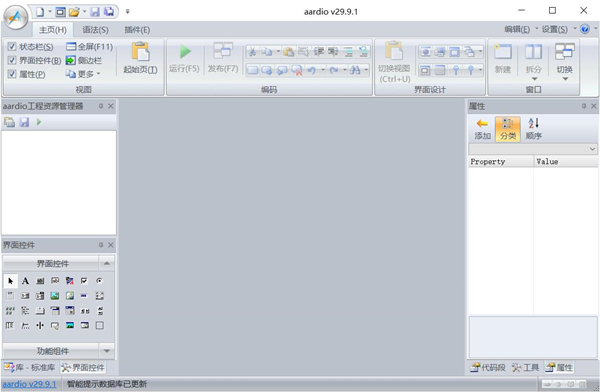This screenshot has width=600, height=392.
Task: Switch to the 代码段 bottom tab
Action: click(x=488, y=368)
